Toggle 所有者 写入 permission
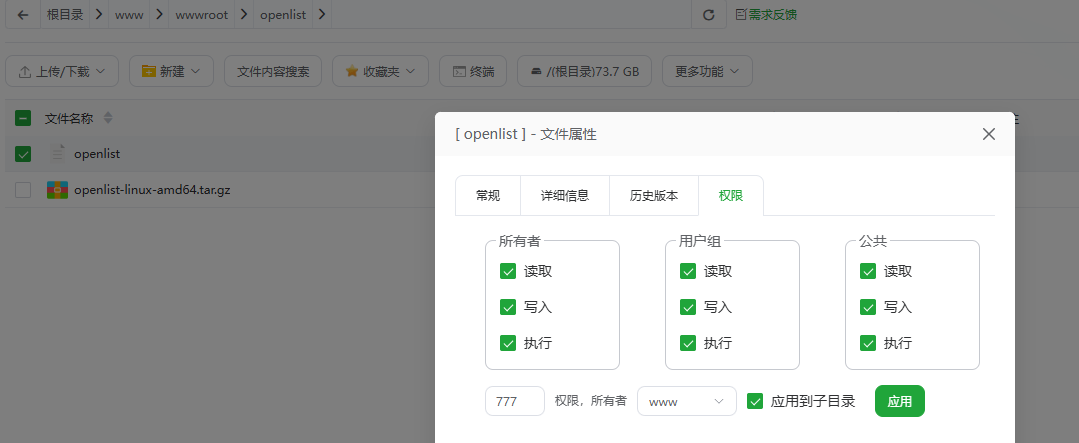Image resolution: width=1079 pixels, height=443 pixels. click(x=508, y=307)
